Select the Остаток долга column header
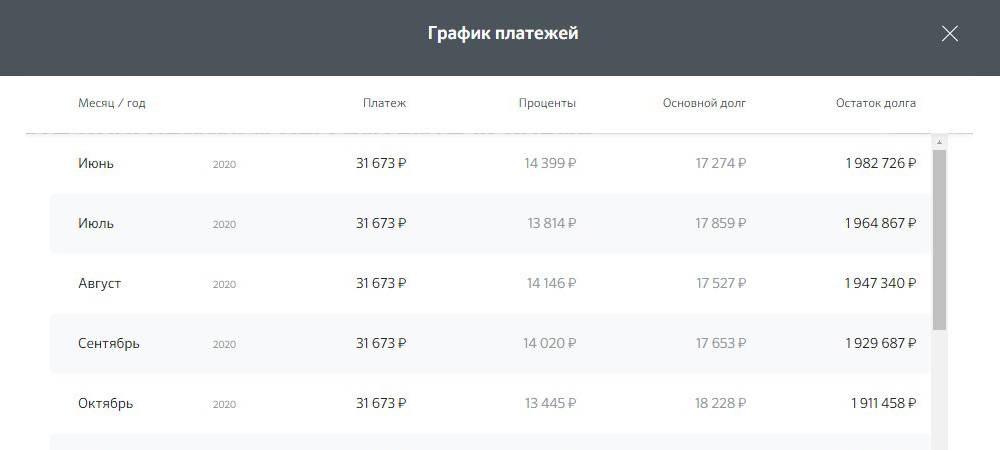 click(x=875, y=103)
